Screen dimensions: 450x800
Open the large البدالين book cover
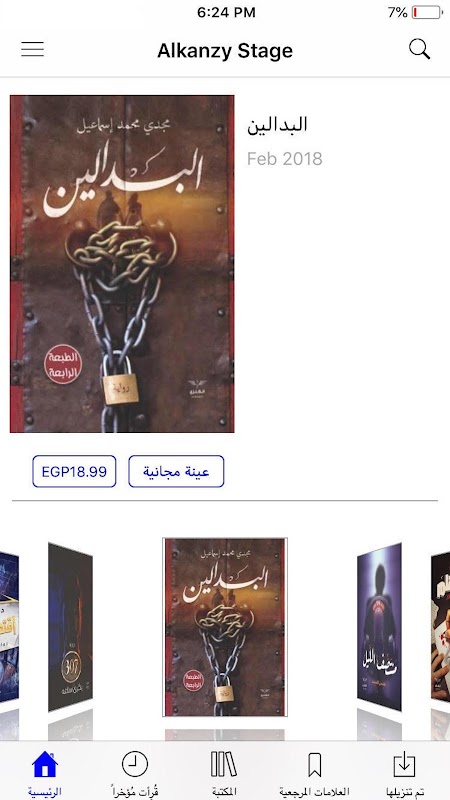(x=122, y=264)
